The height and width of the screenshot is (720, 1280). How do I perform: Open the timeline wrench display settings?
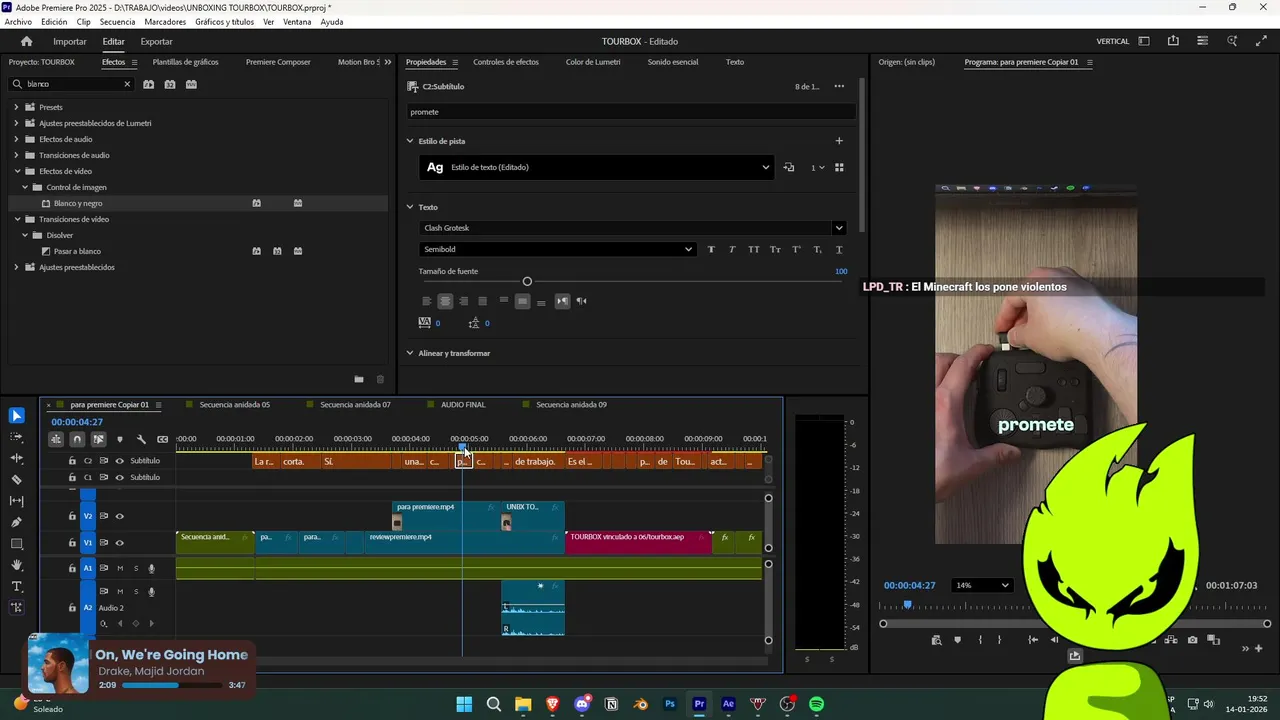click(141, 439)
